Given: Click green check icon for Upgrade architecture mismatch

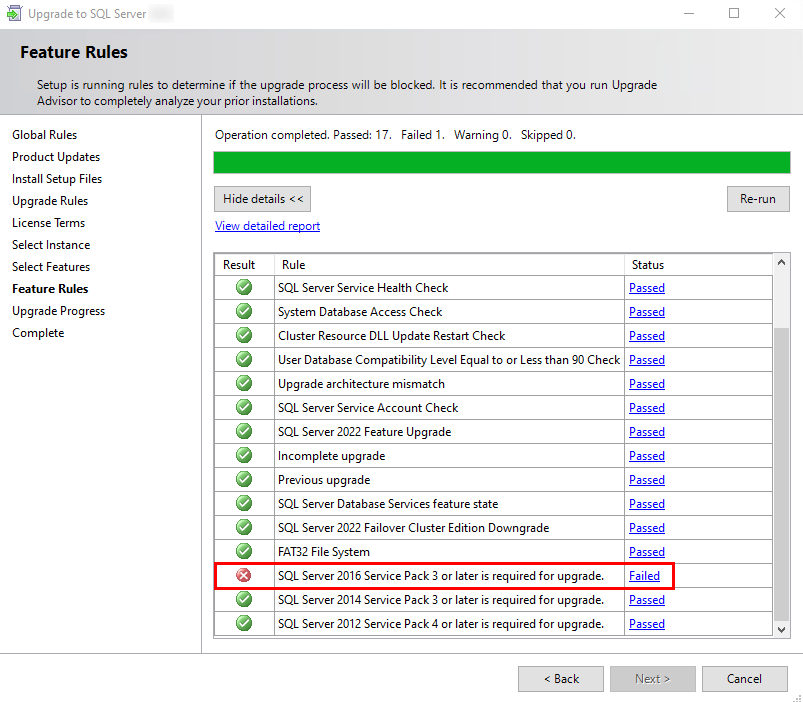Looking at the screenshot, I should point(244,384).
